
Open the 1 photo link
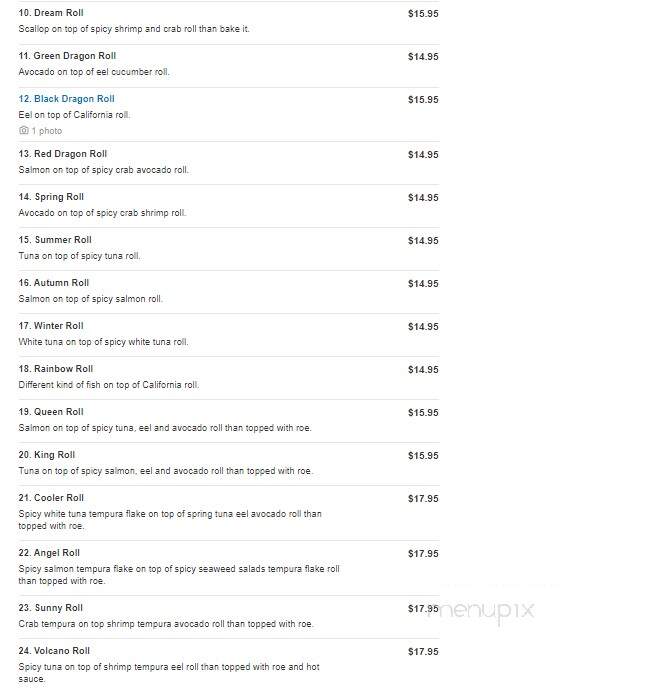(47, 131)
